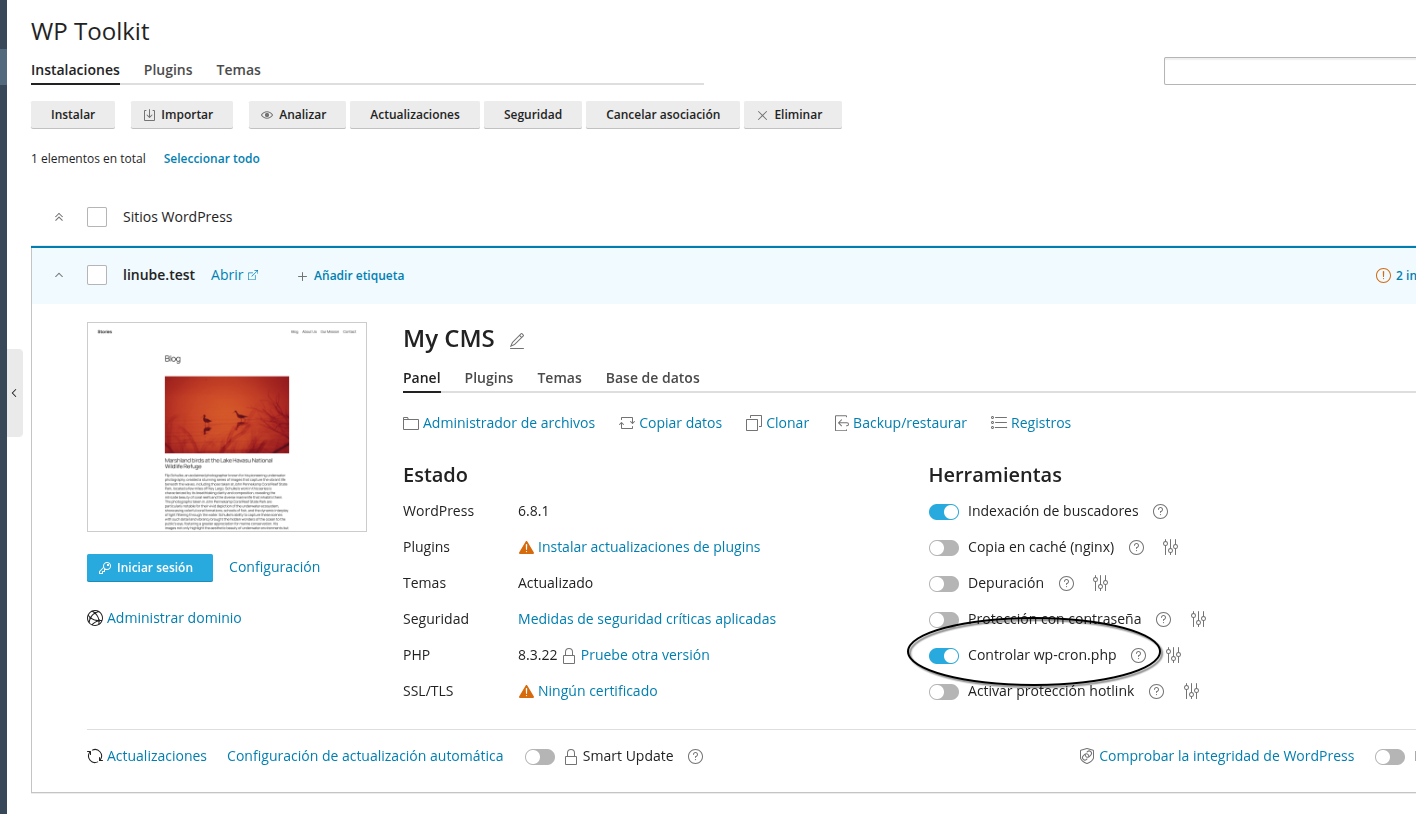Open the Abrir link for linube.test

(x=235, y=275)
